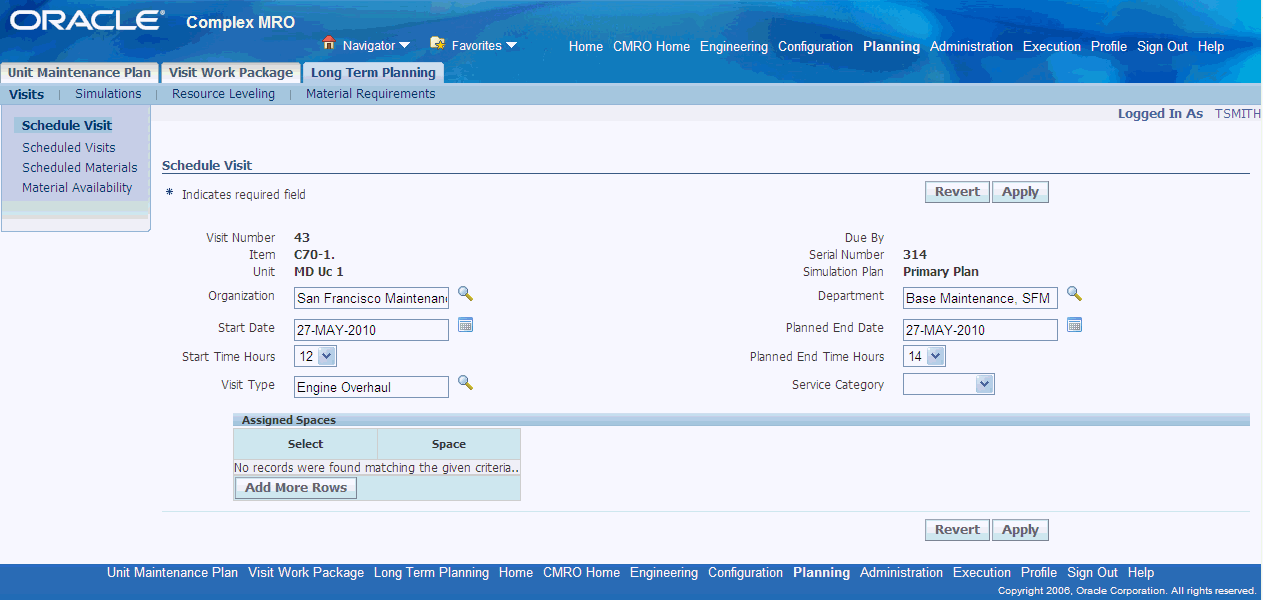
Task: Click the Space column header
Action: [x=449, y=444]
